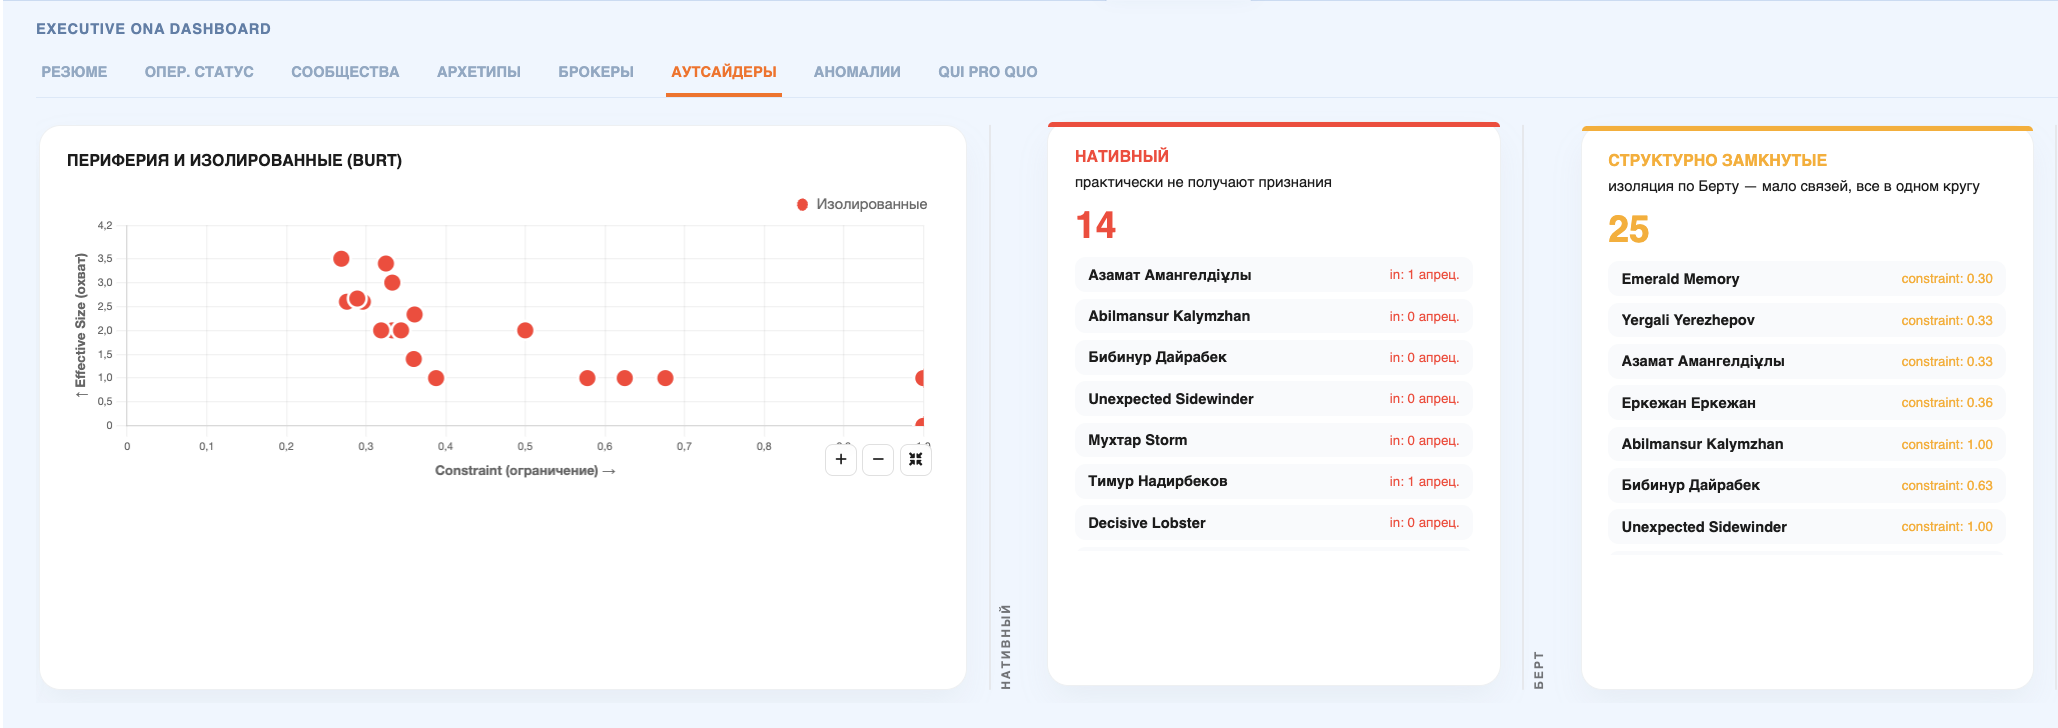Click the Нативный card heading
This screenshot has height=728, width=2058.
(x=1121, y=156)
